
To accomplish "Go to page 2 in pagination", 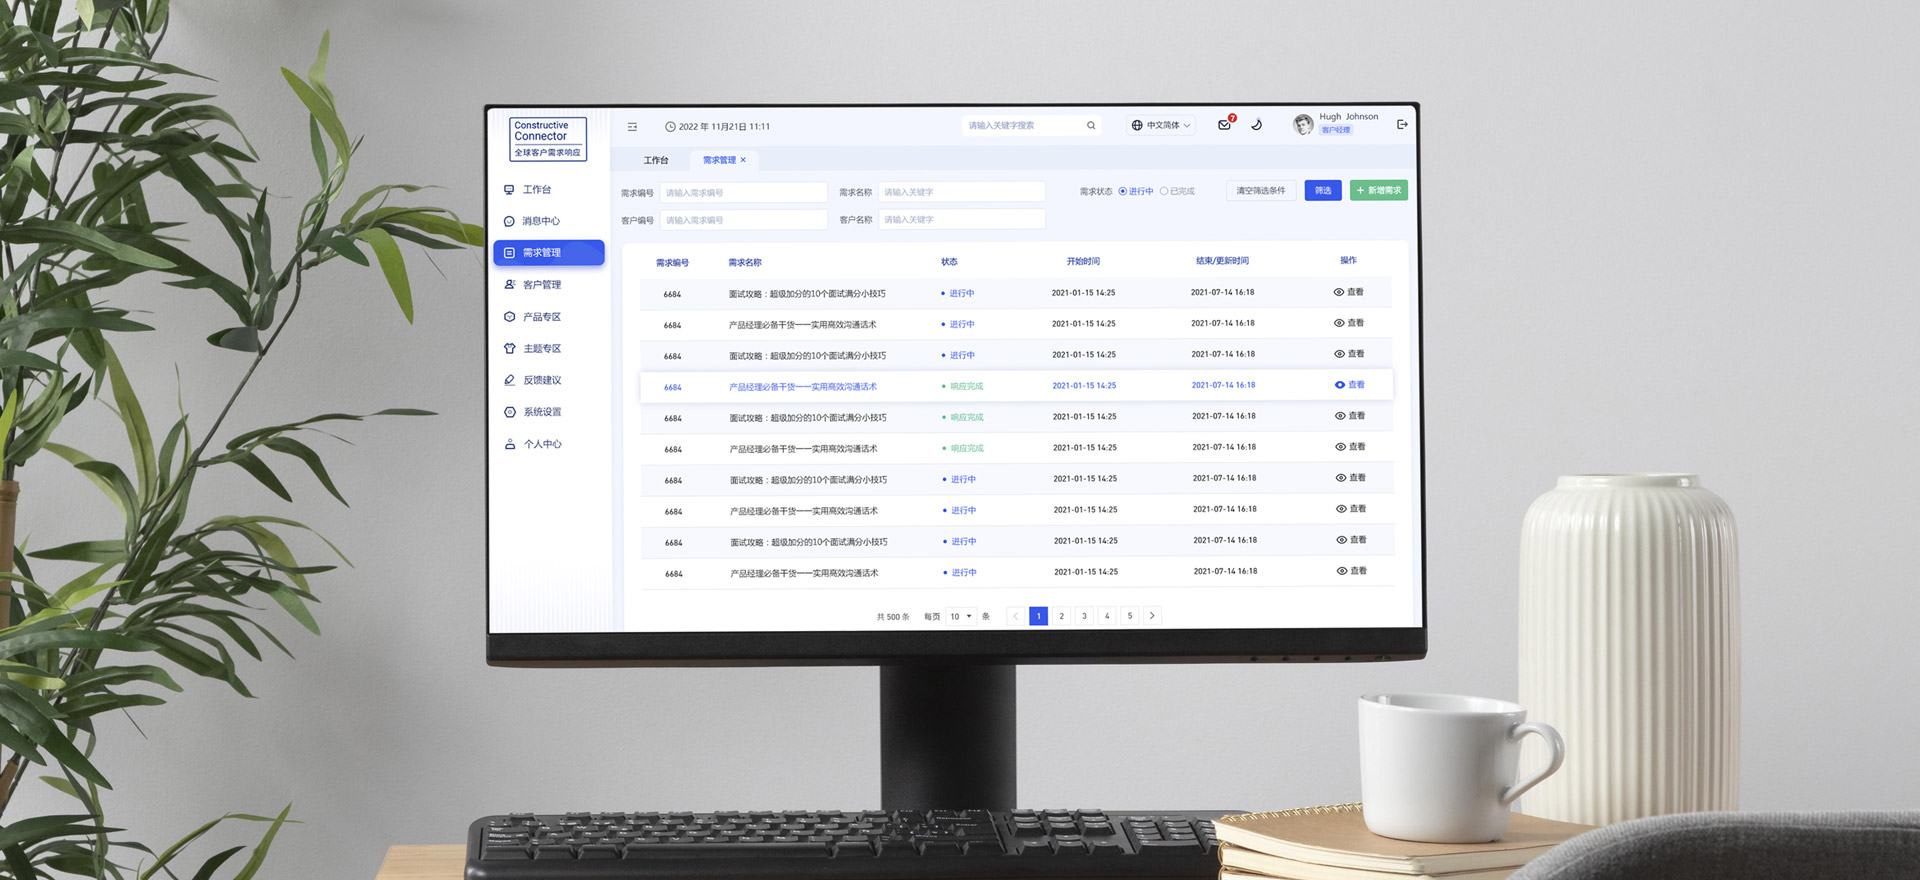I will [x=1062, y=616].
